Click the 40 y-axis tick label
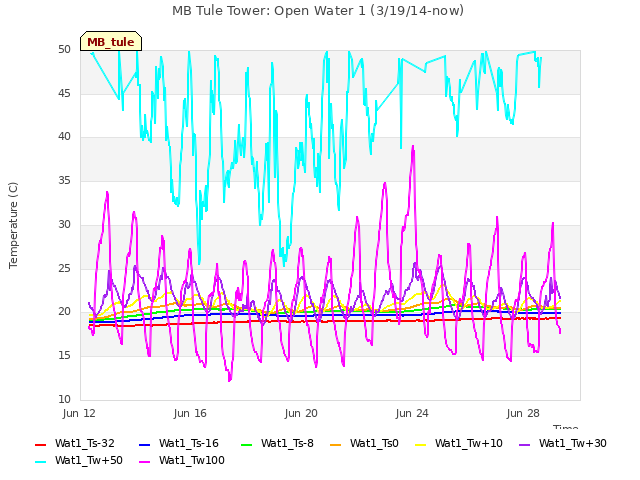 64,137
